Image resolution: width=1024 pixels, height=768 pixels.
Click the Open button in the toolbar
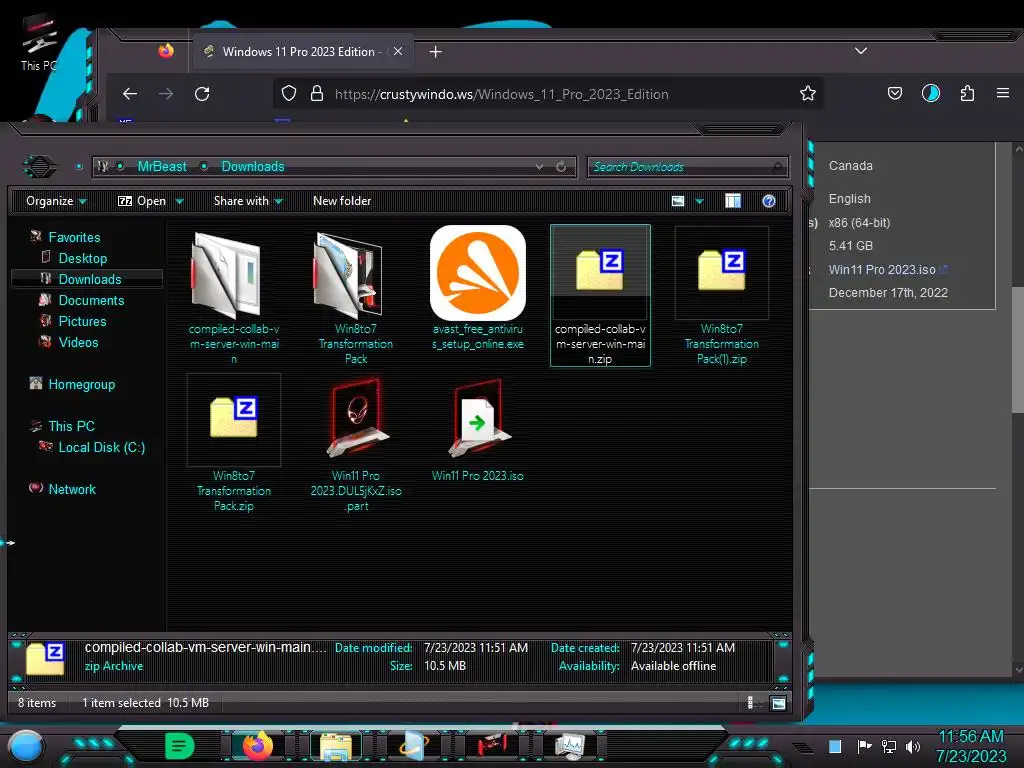click(142, 200)
